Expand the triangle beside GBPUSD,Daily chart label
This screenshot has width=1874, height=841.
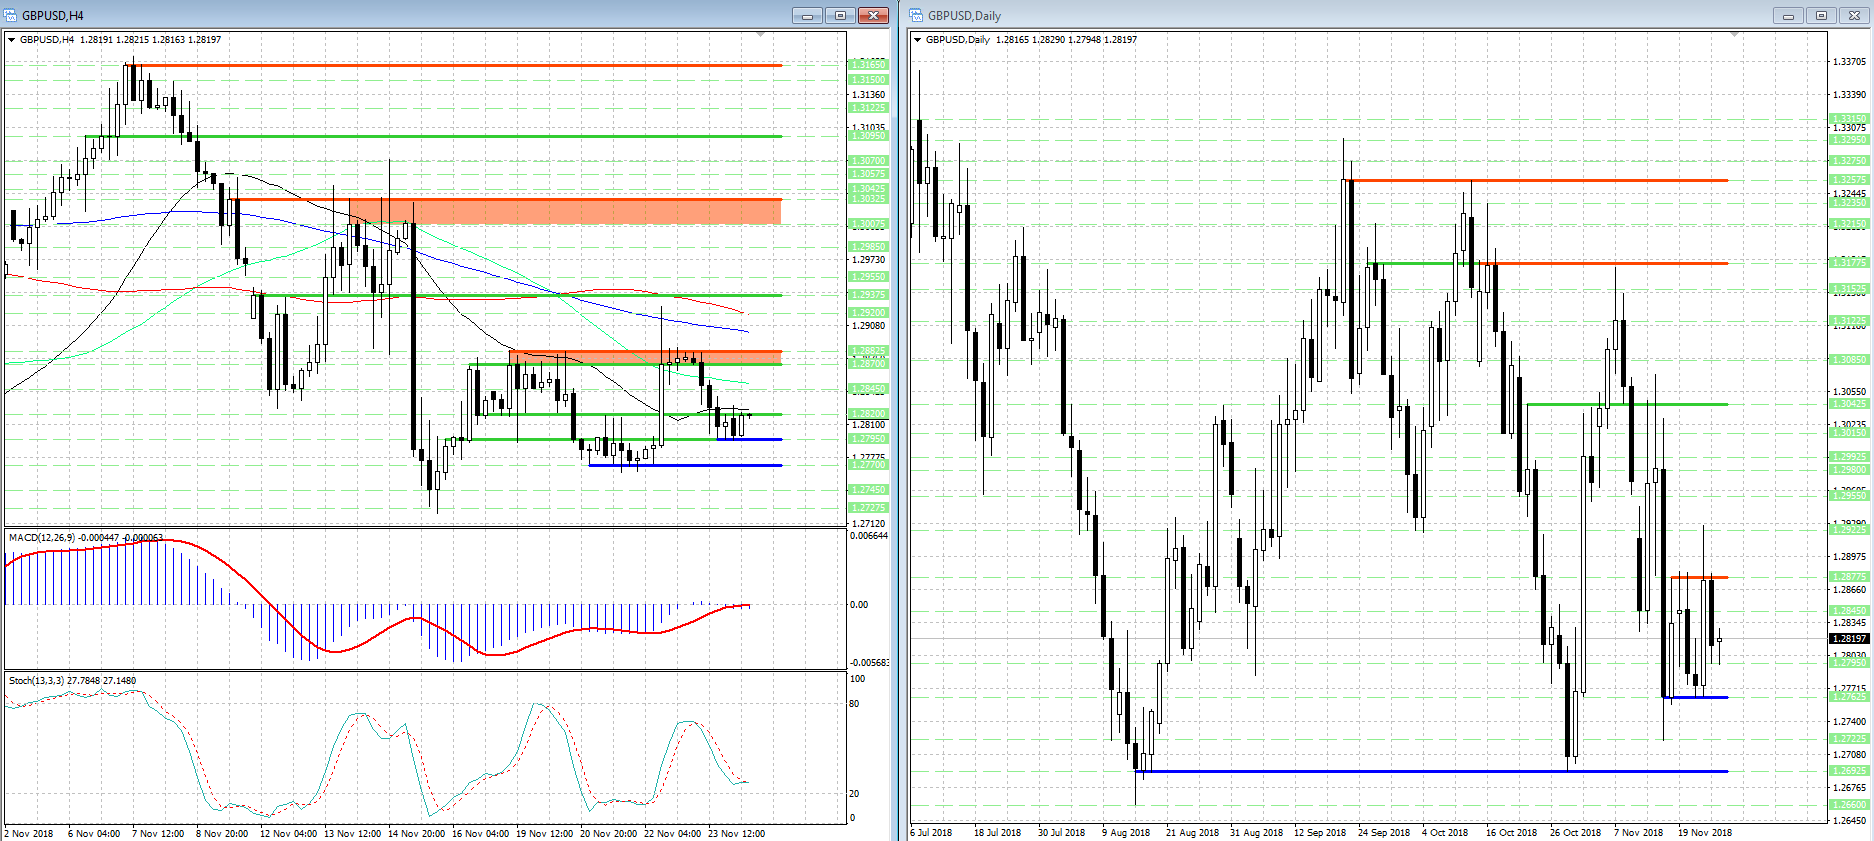(918, 40)
